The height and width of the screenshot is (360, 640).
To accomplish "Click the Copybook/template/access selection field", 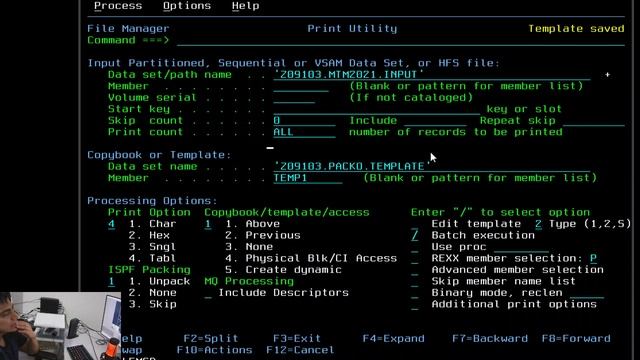I will (208, 224).
